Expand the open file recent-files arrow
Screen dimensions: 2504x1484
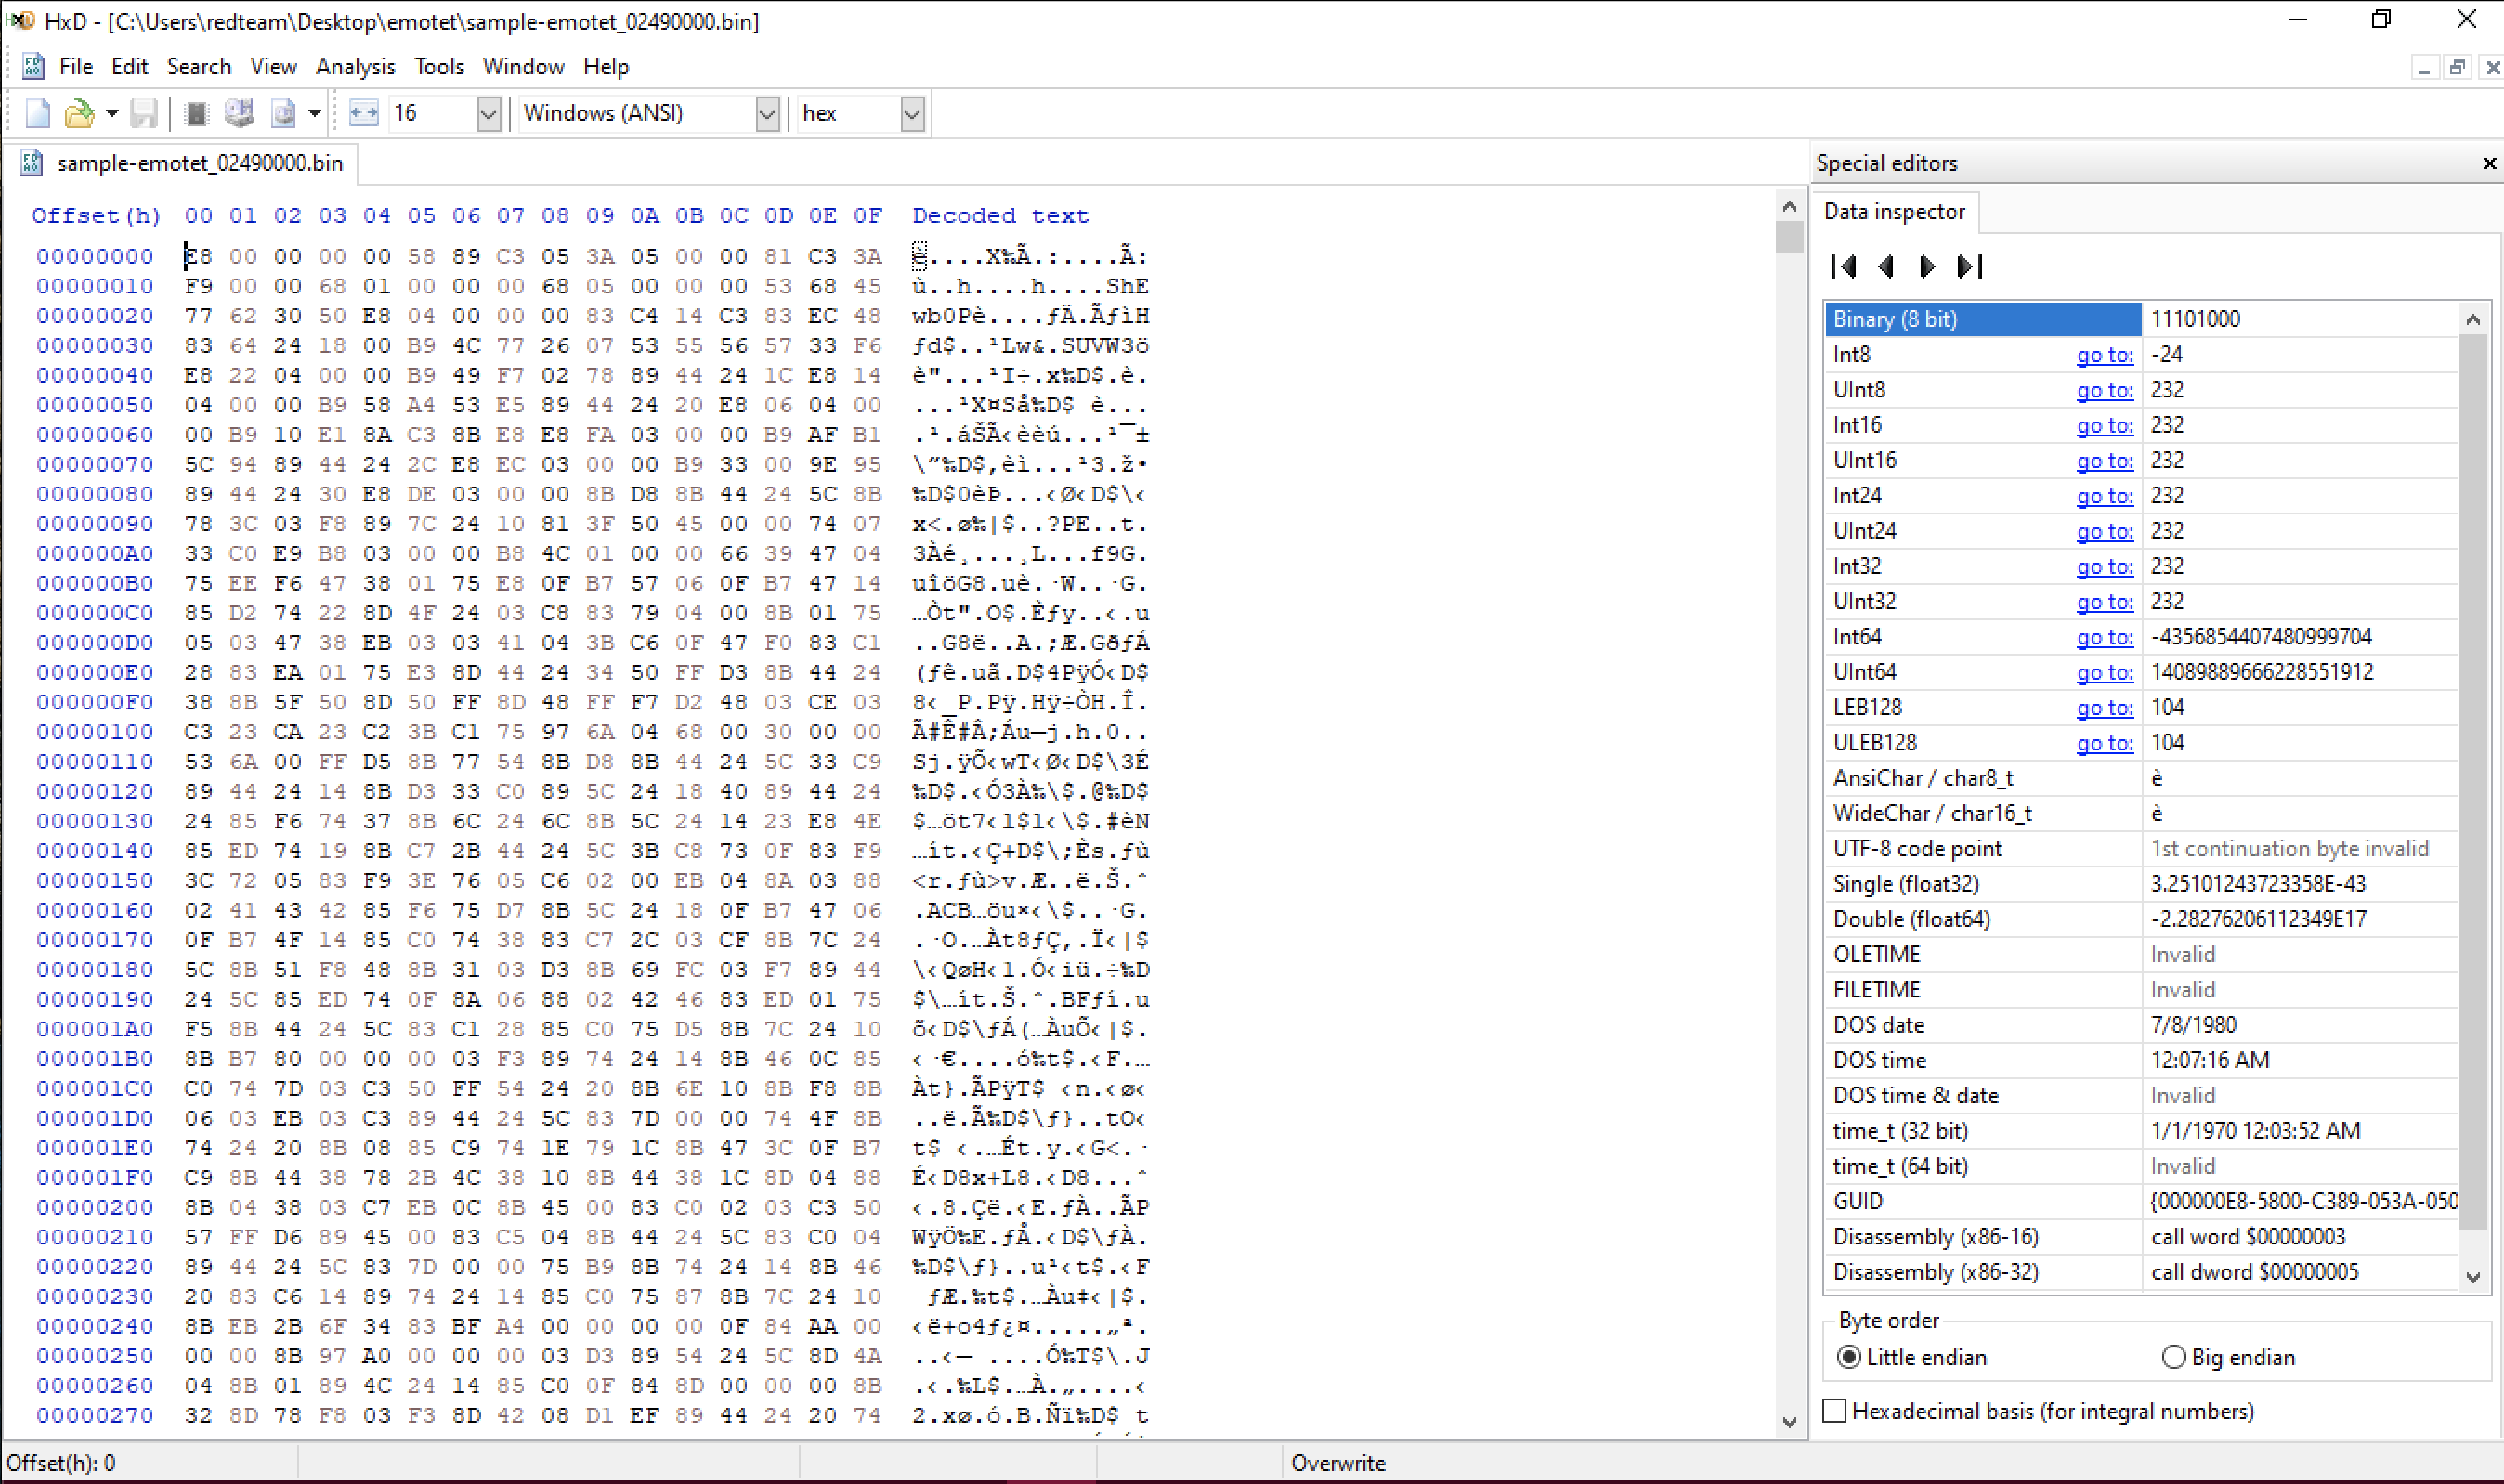coord(112,114)
